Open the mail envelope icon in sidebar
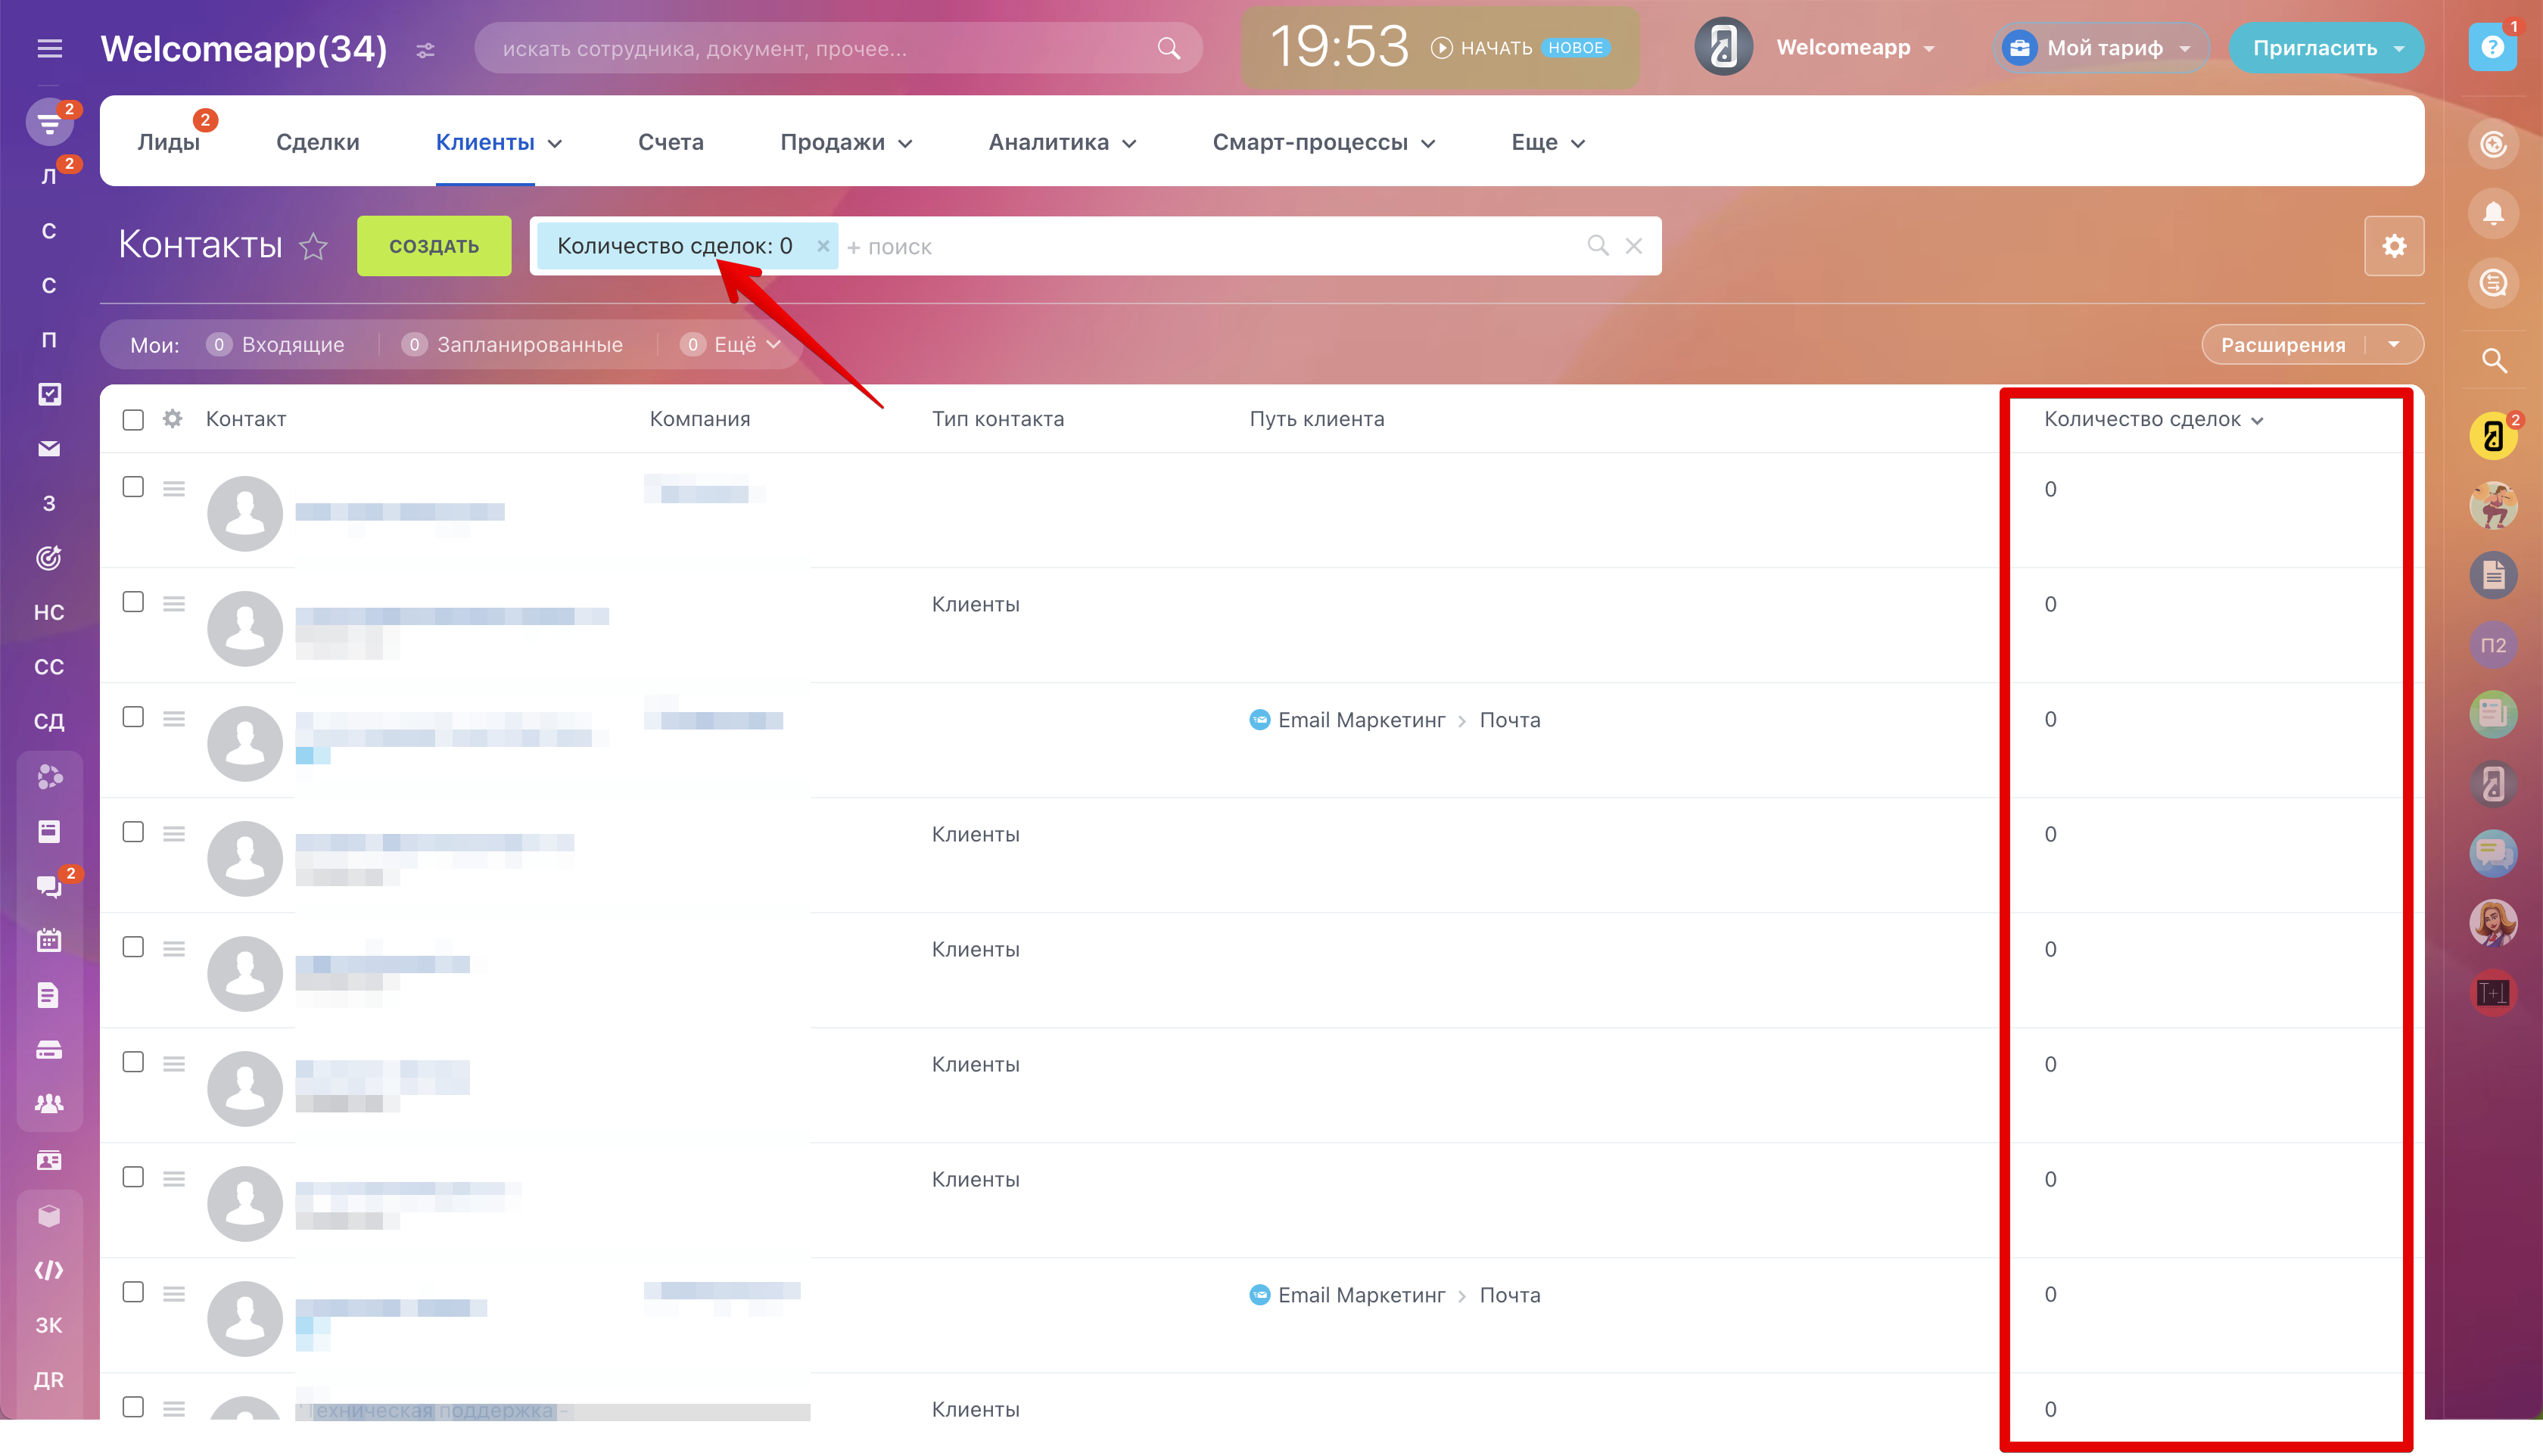Viewport: 2543px width, 1456px height. [49, 449]
